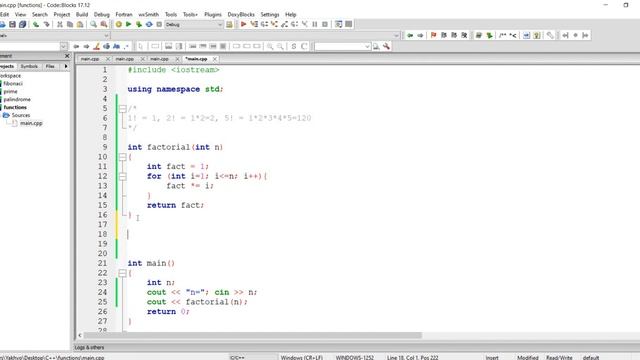Click the Build gear icon
The width and height of the screenshot is (640, 360).
coord(118,24)
